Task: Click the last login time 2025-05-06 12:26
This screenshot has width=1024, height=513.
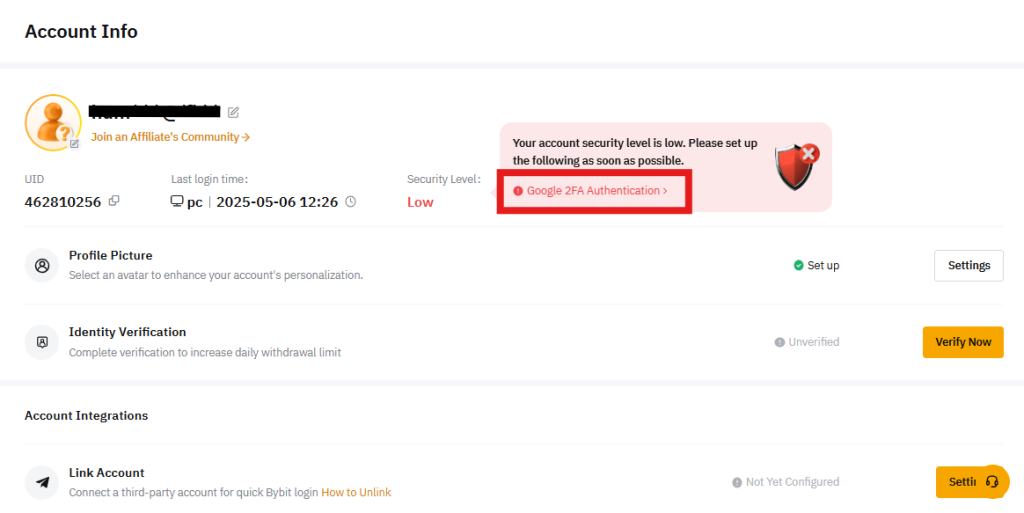Action: click(x=277, y=202)
